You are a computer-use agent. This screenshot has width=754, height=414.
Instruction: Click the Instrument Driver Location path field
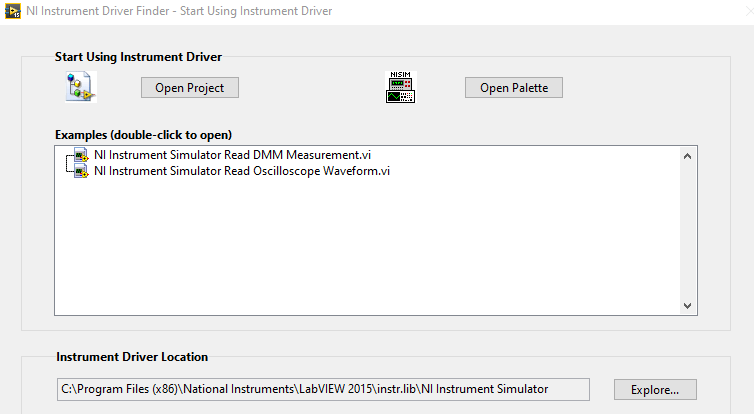click(323, 389)
